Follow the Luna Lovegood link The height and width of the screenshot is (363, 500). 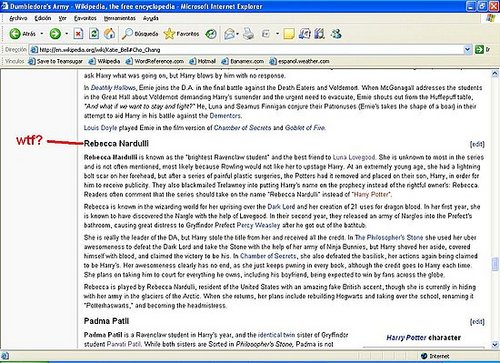tap(354, 157)
